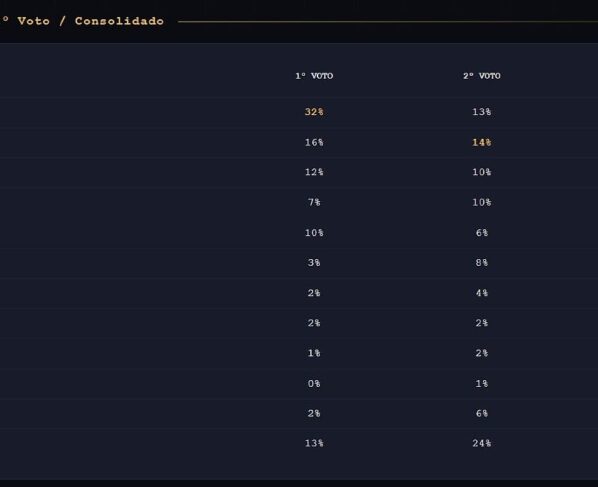Screen dimensions: 598x487
Task: Select the "Voto / Consolidado" section title
Action: point(91,21)
